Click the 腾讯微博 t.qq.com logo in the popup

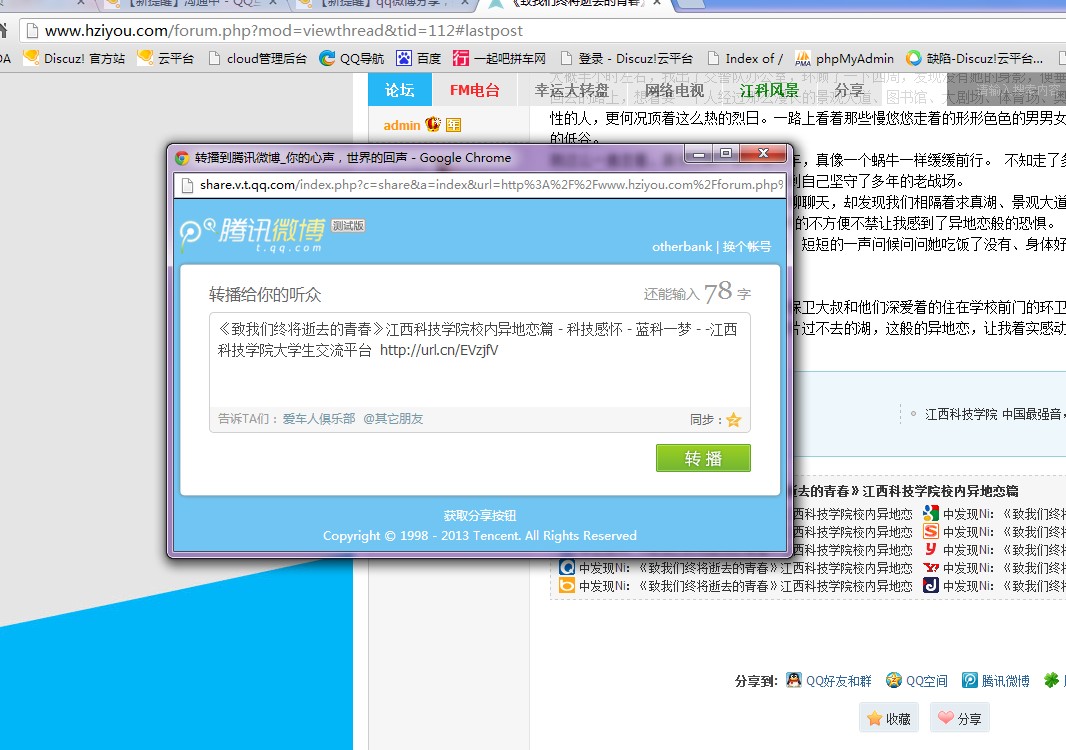pos(253,235)
